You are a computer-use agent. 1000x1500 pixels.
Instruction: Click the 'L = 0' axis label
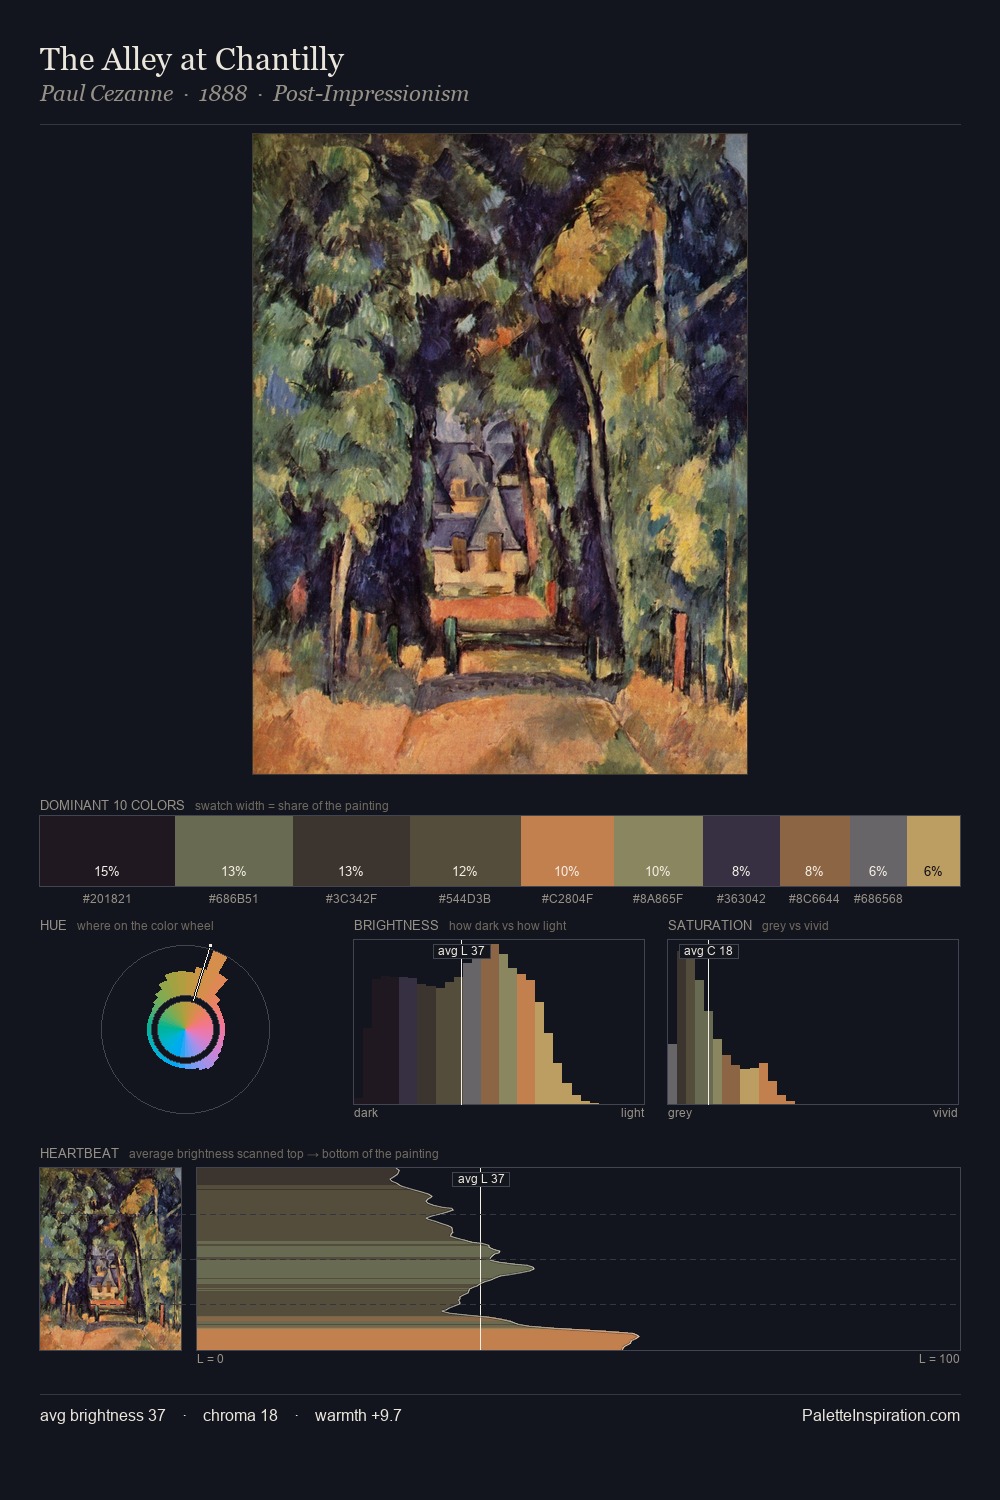pos(210,1359)
